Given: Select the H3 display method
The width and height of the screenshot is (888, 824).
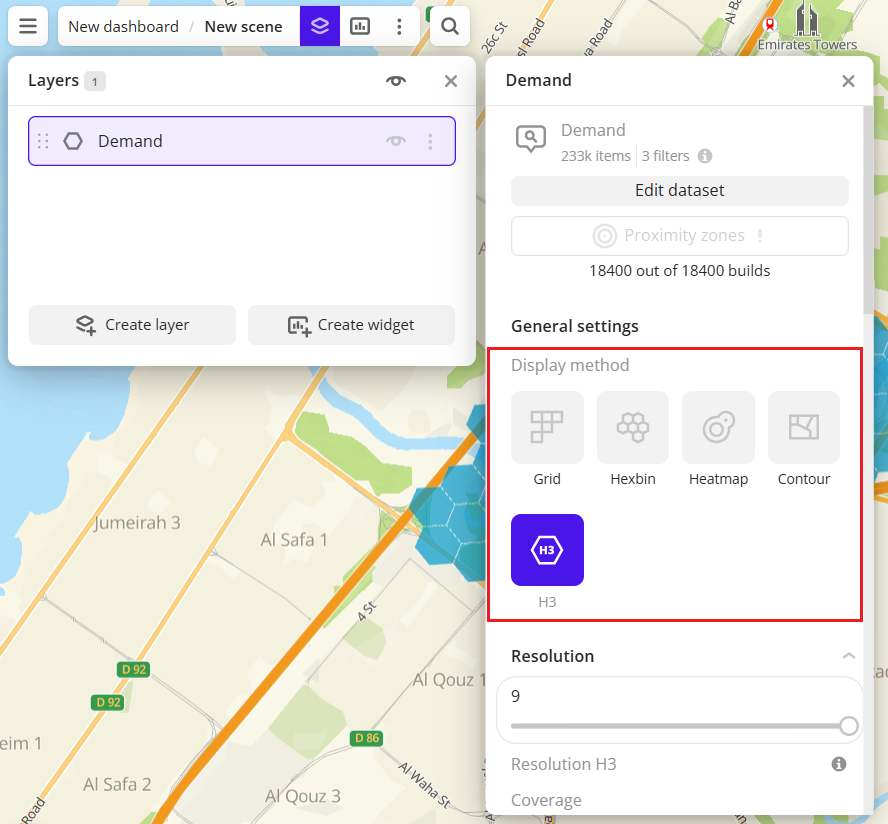Looking at the screenshot, I should (547, 550).
